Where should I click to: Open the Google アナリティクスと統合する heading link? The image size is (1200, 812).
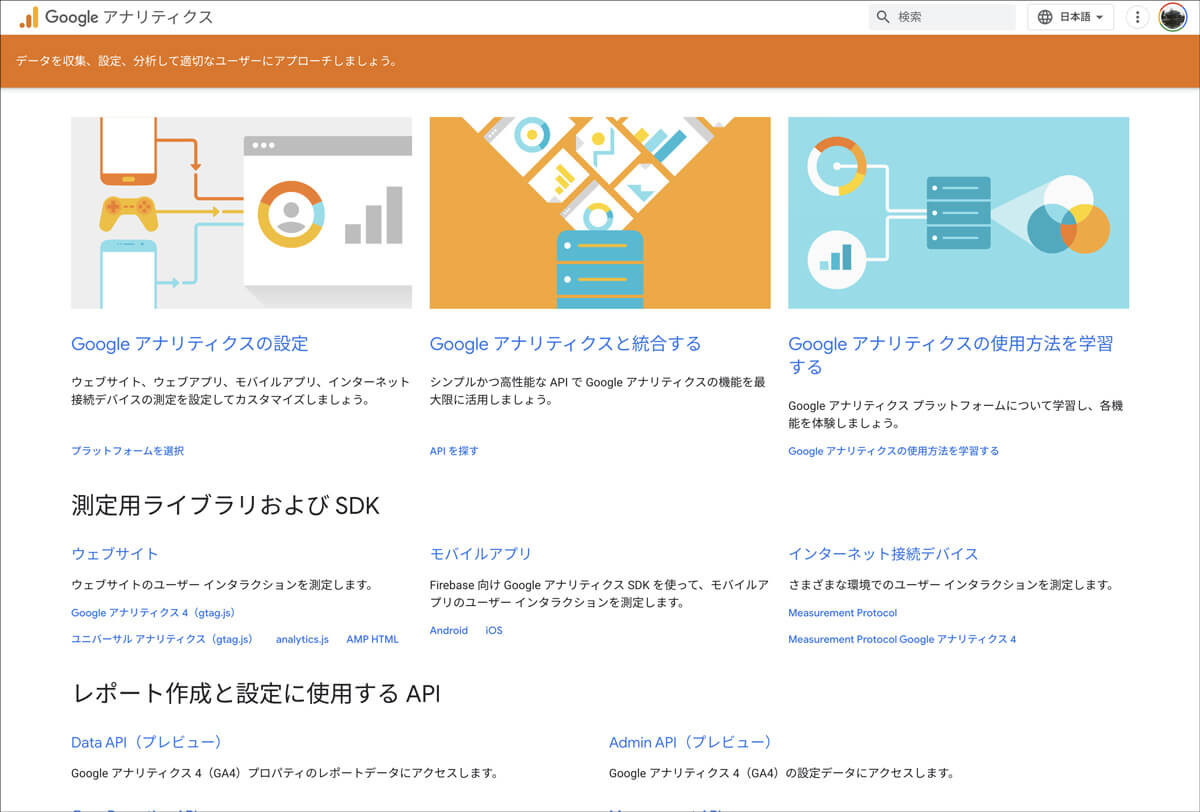point(566,344)
